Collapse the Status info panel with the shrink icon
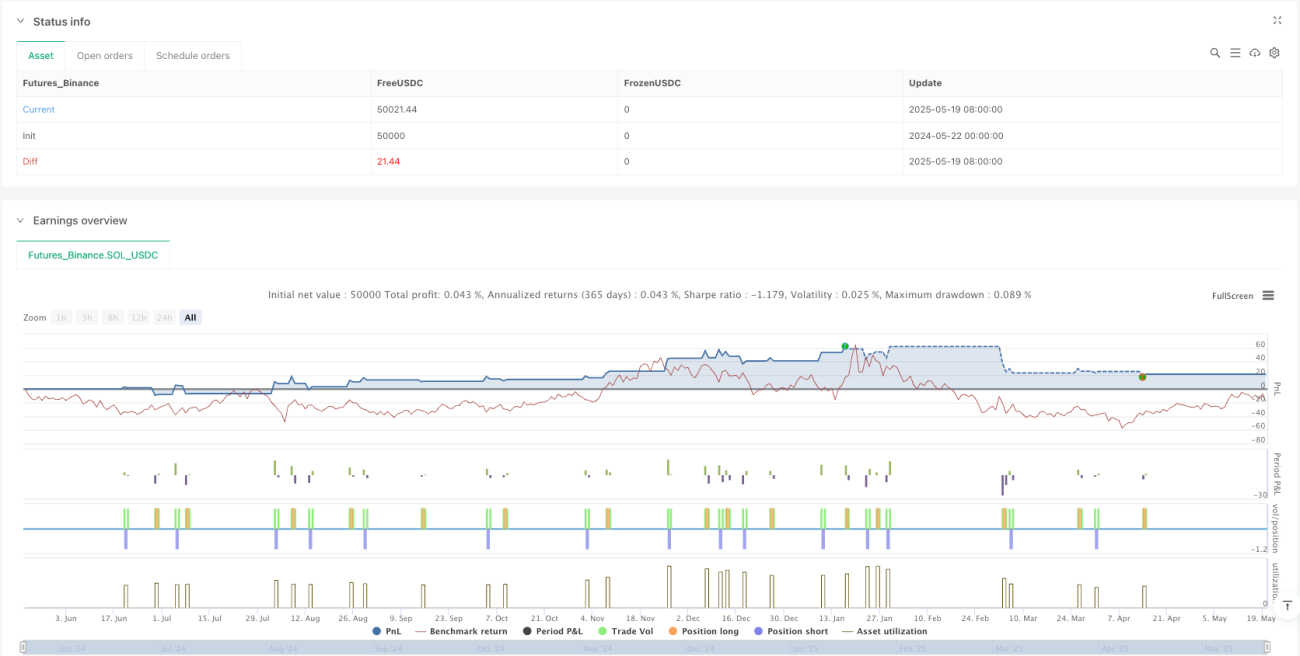The image size is (1300, 656). 1277,20
